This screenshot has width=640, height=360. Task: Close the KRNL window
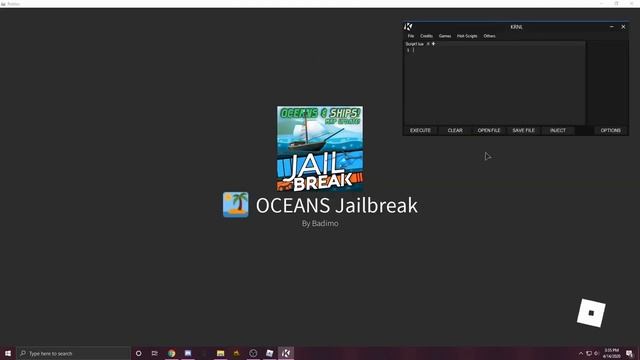pyautogui.click(x=623, y=27)
